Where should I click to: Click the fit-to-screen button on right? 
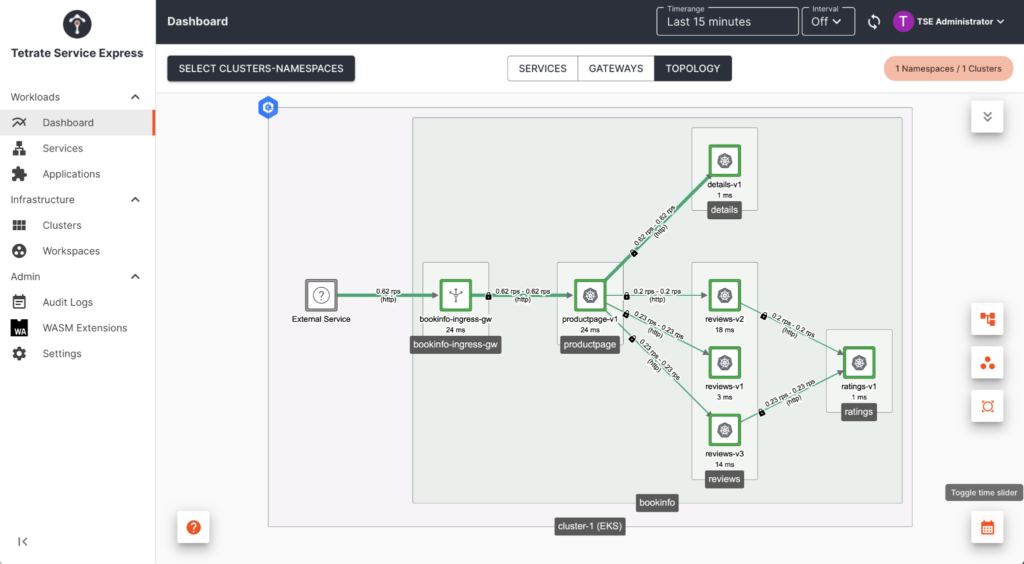(987, 406)
